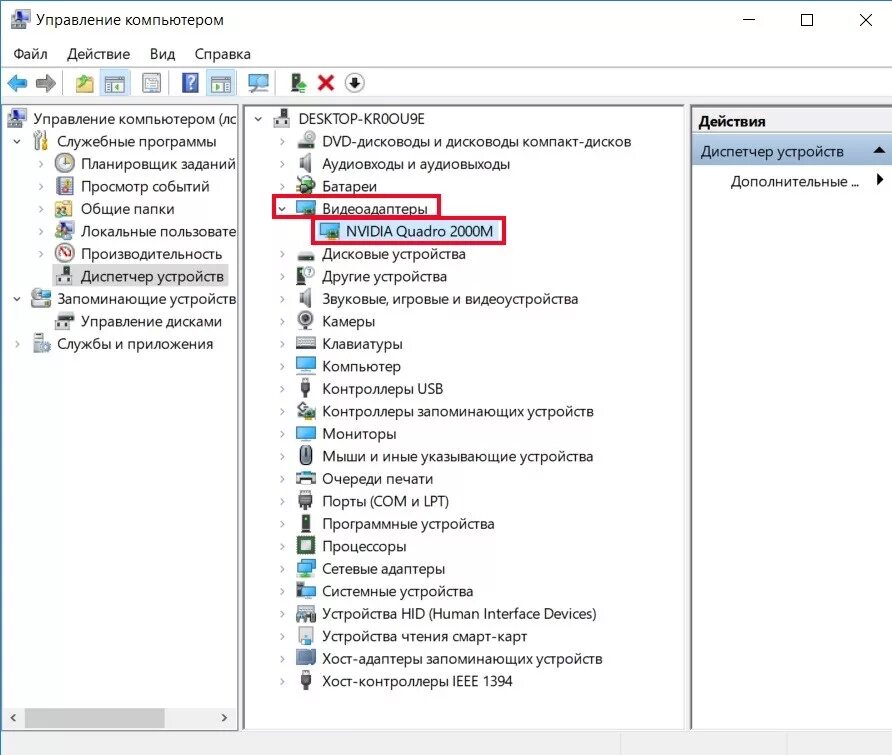
Task: Select Хост-адаптеры запоминающих устройств category
Action: click(x=462, y=659)
